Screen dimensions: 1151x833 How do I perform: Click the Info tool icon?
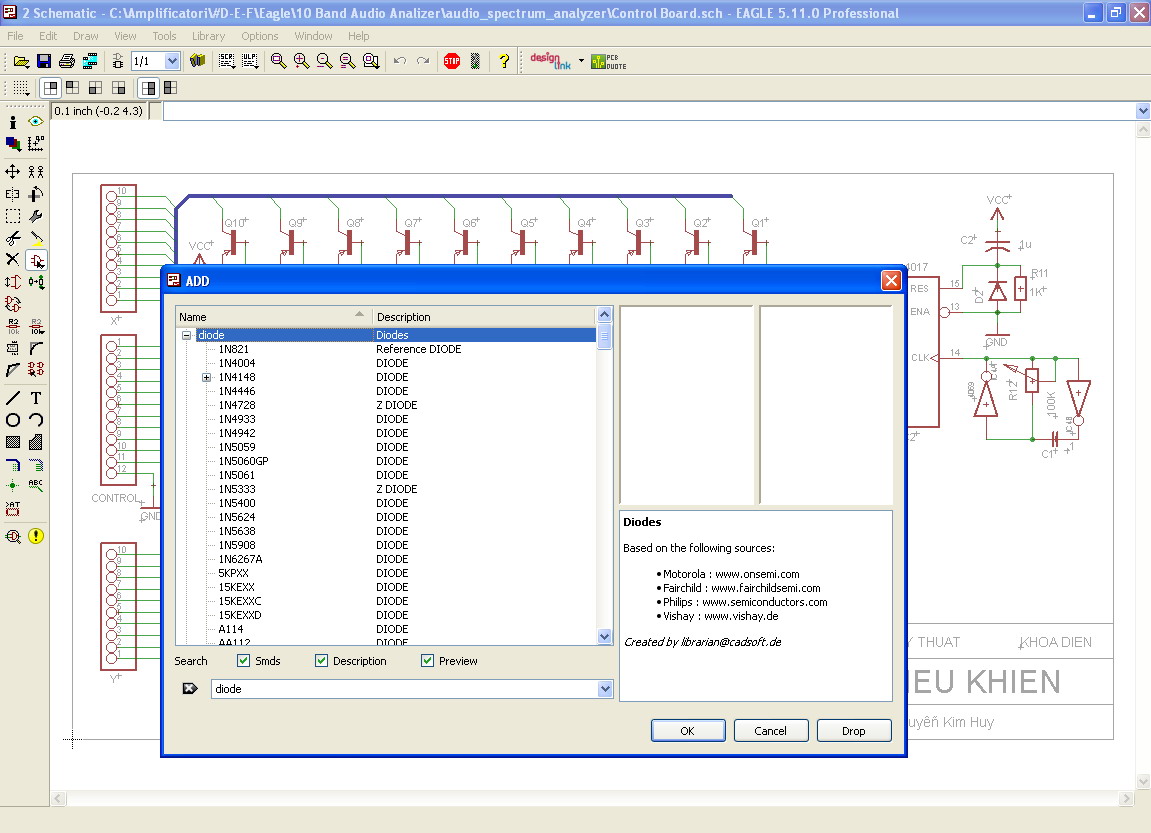pos(13,122)
